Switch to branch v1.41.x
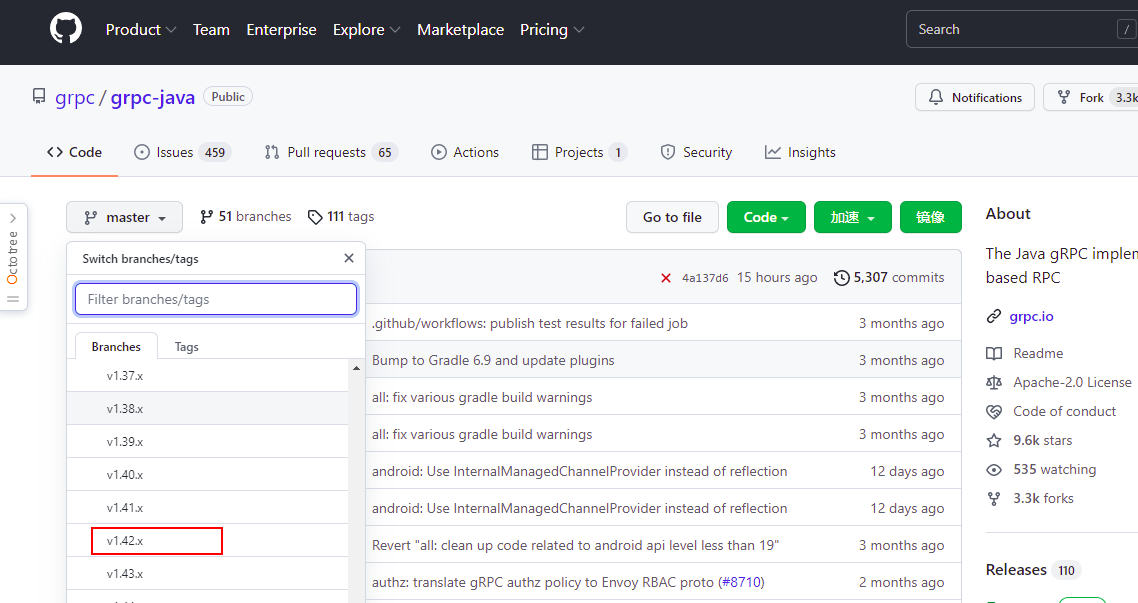Screen dimensions: 1138x603 coord(208,508)
